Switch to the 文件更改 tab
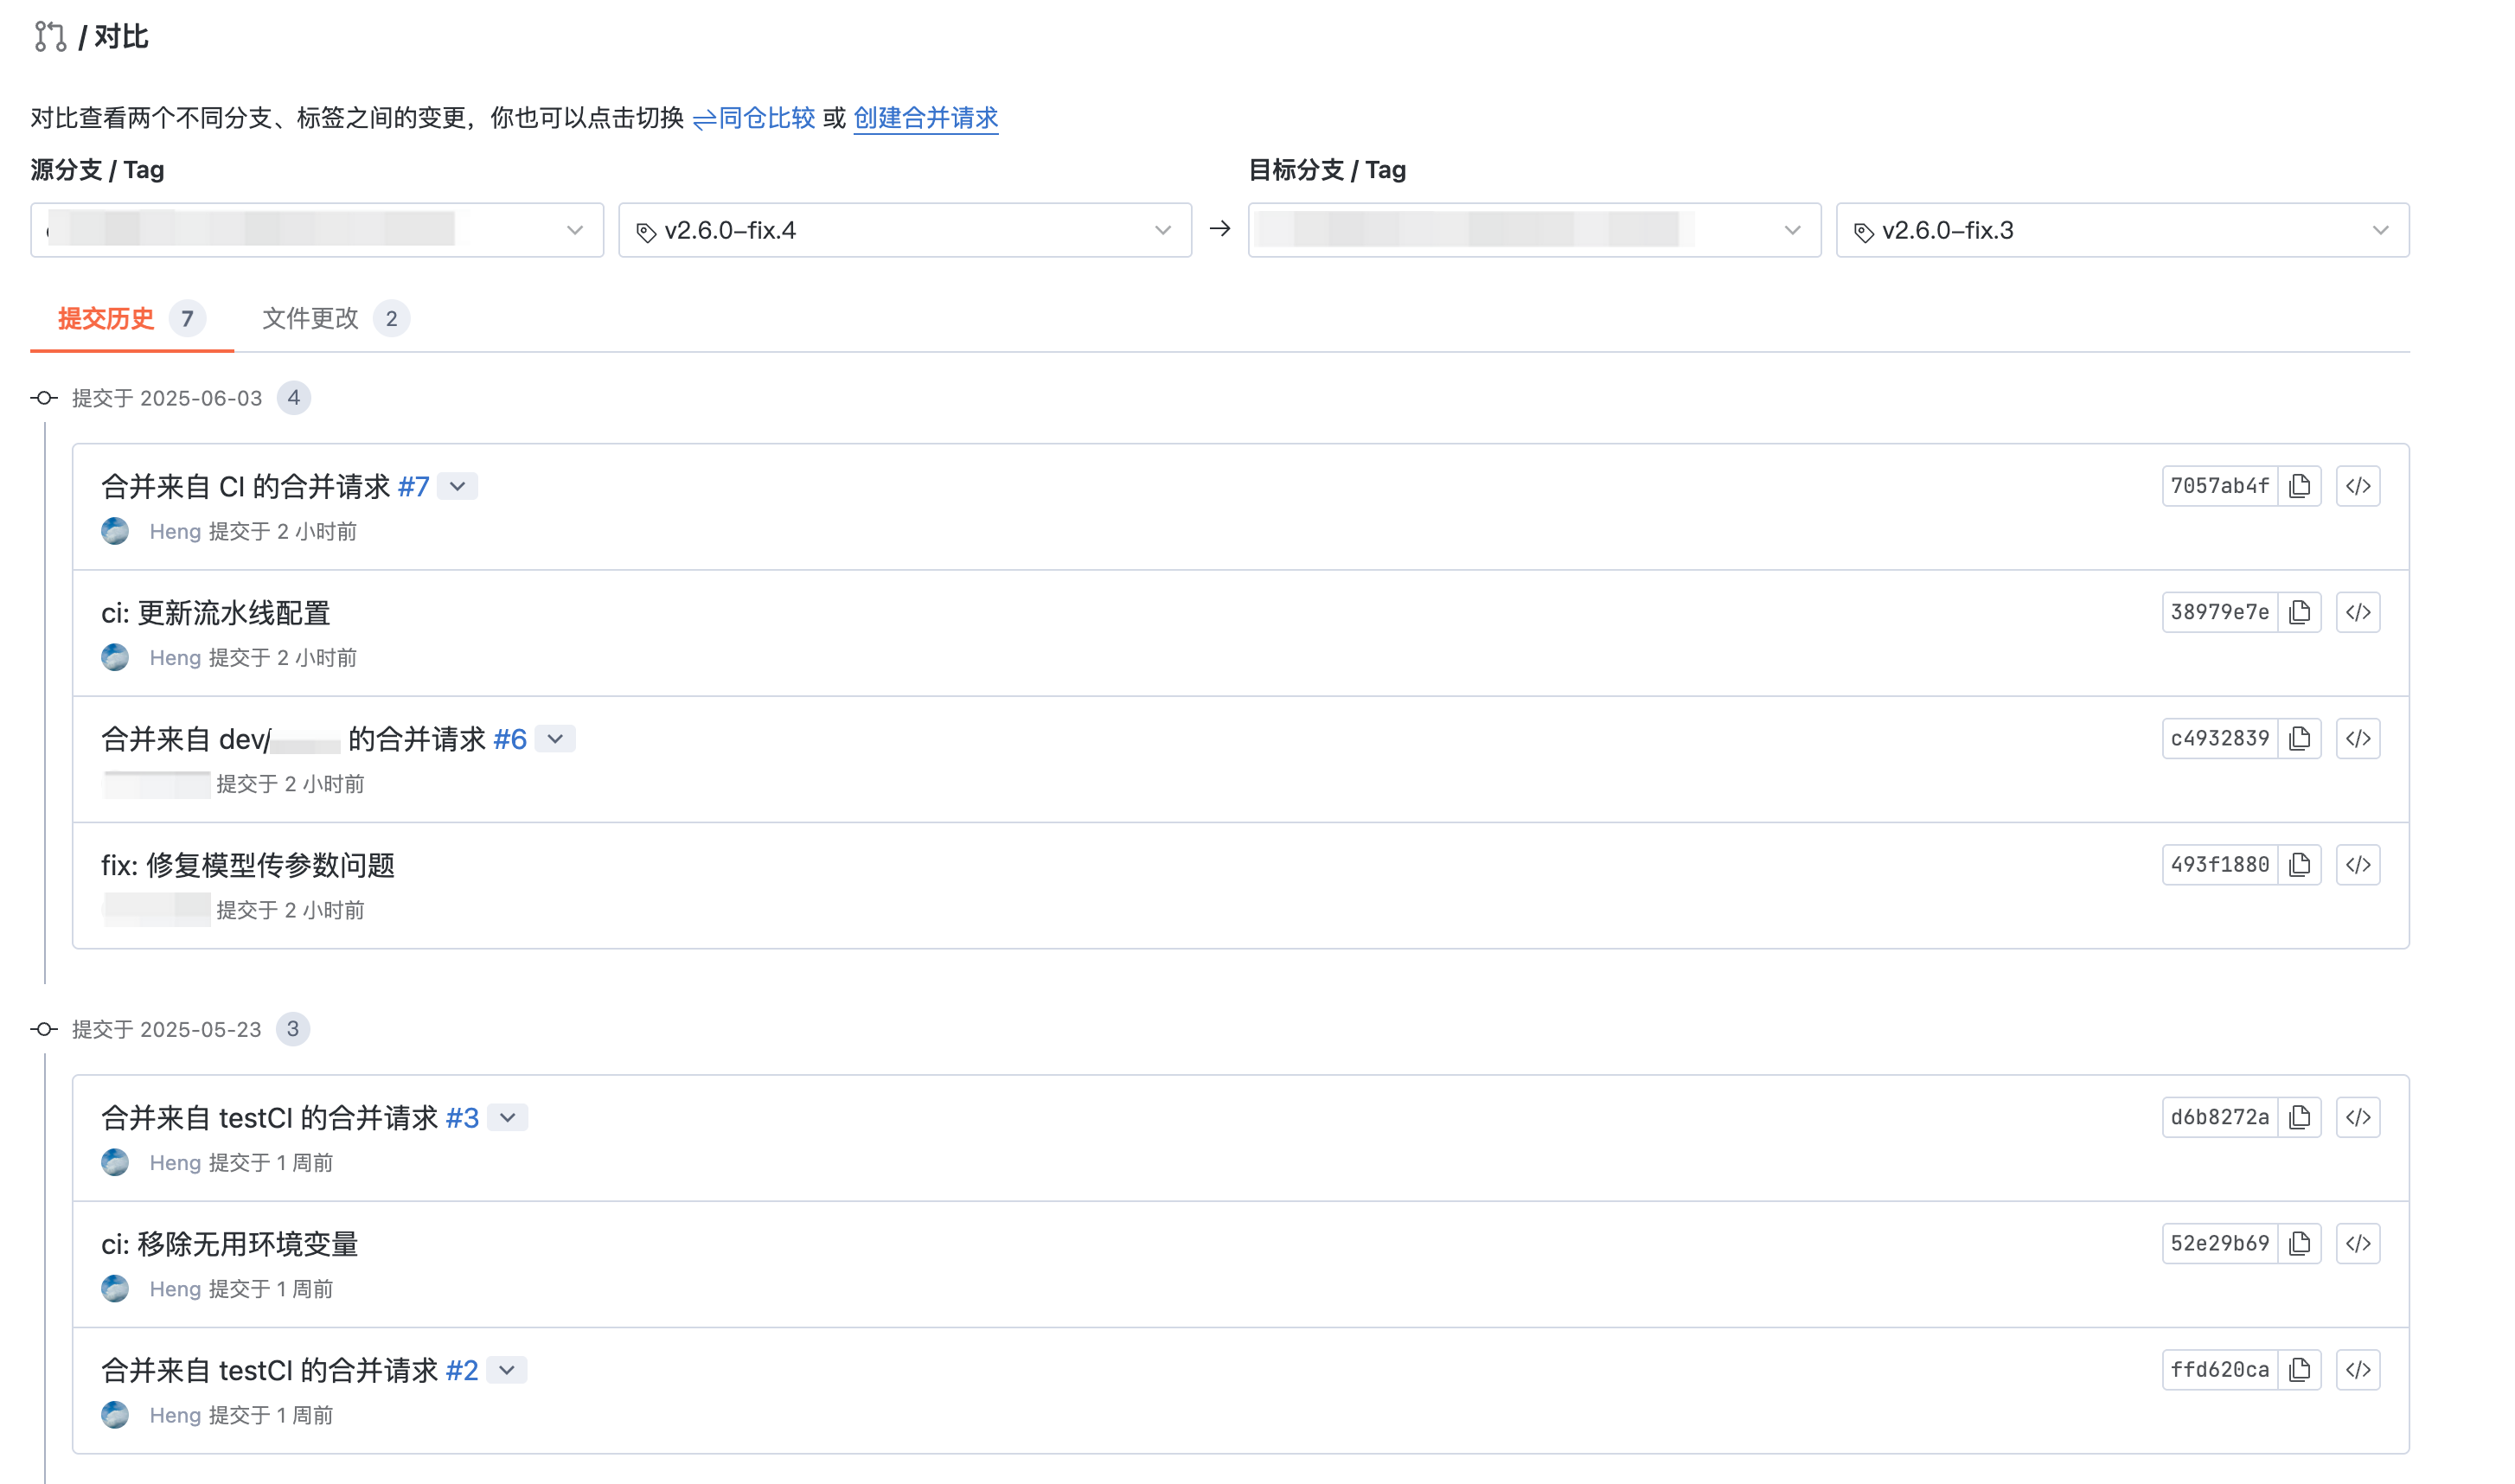 click(311, 319)
